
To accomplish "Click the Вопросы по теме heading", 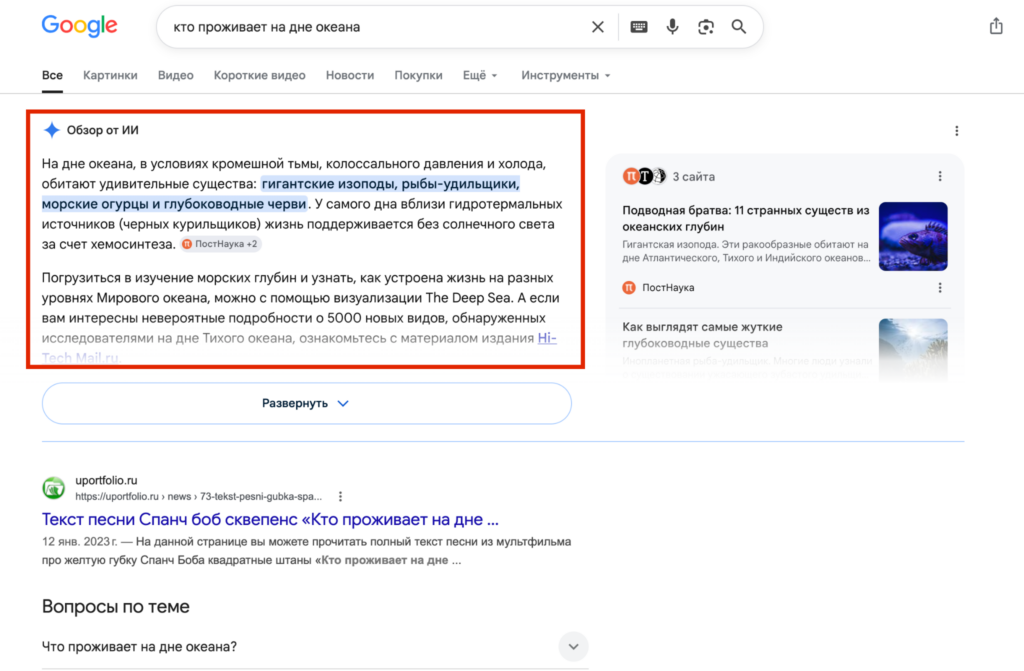I will (x=116, y=606).
